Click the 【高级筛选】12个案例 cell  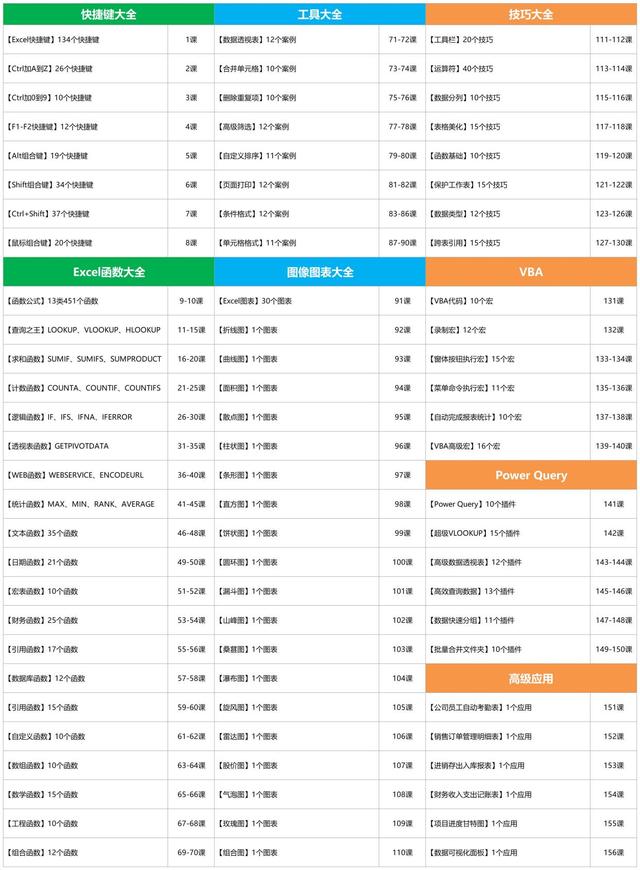point(297,127)
